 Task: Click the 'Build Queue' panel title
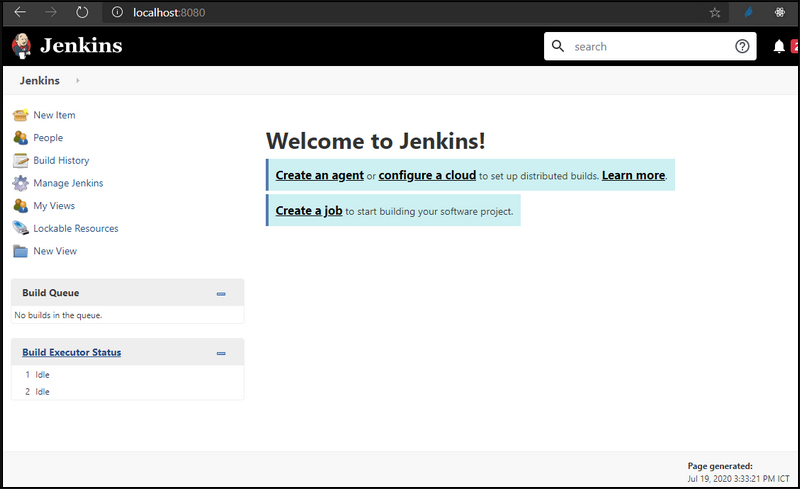(x=51, y=292)
